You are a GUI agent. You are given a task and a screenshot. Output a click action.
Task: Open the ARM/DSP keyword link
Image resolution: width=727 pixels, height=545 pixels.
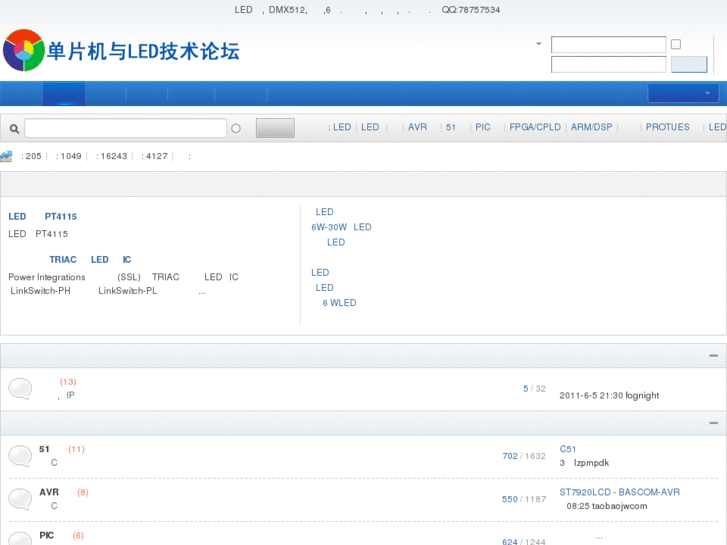[x=592, y=127]
